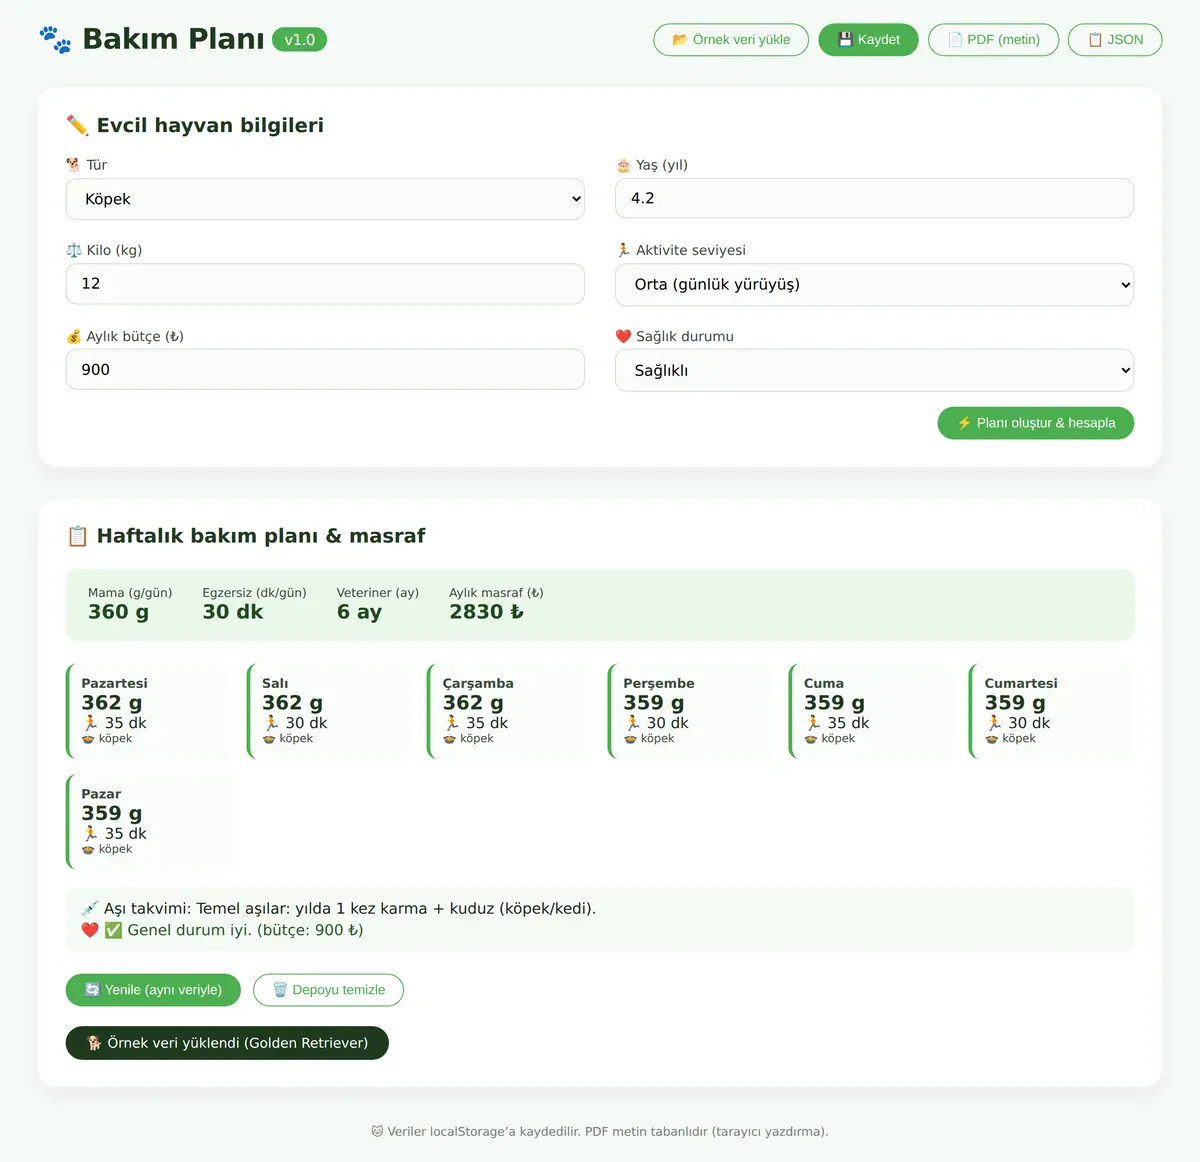The width and height of the screenshot is (1200, 1162).
Task: Click the Aylık masraf value 2830 ₺
Action: pos(486,612)
